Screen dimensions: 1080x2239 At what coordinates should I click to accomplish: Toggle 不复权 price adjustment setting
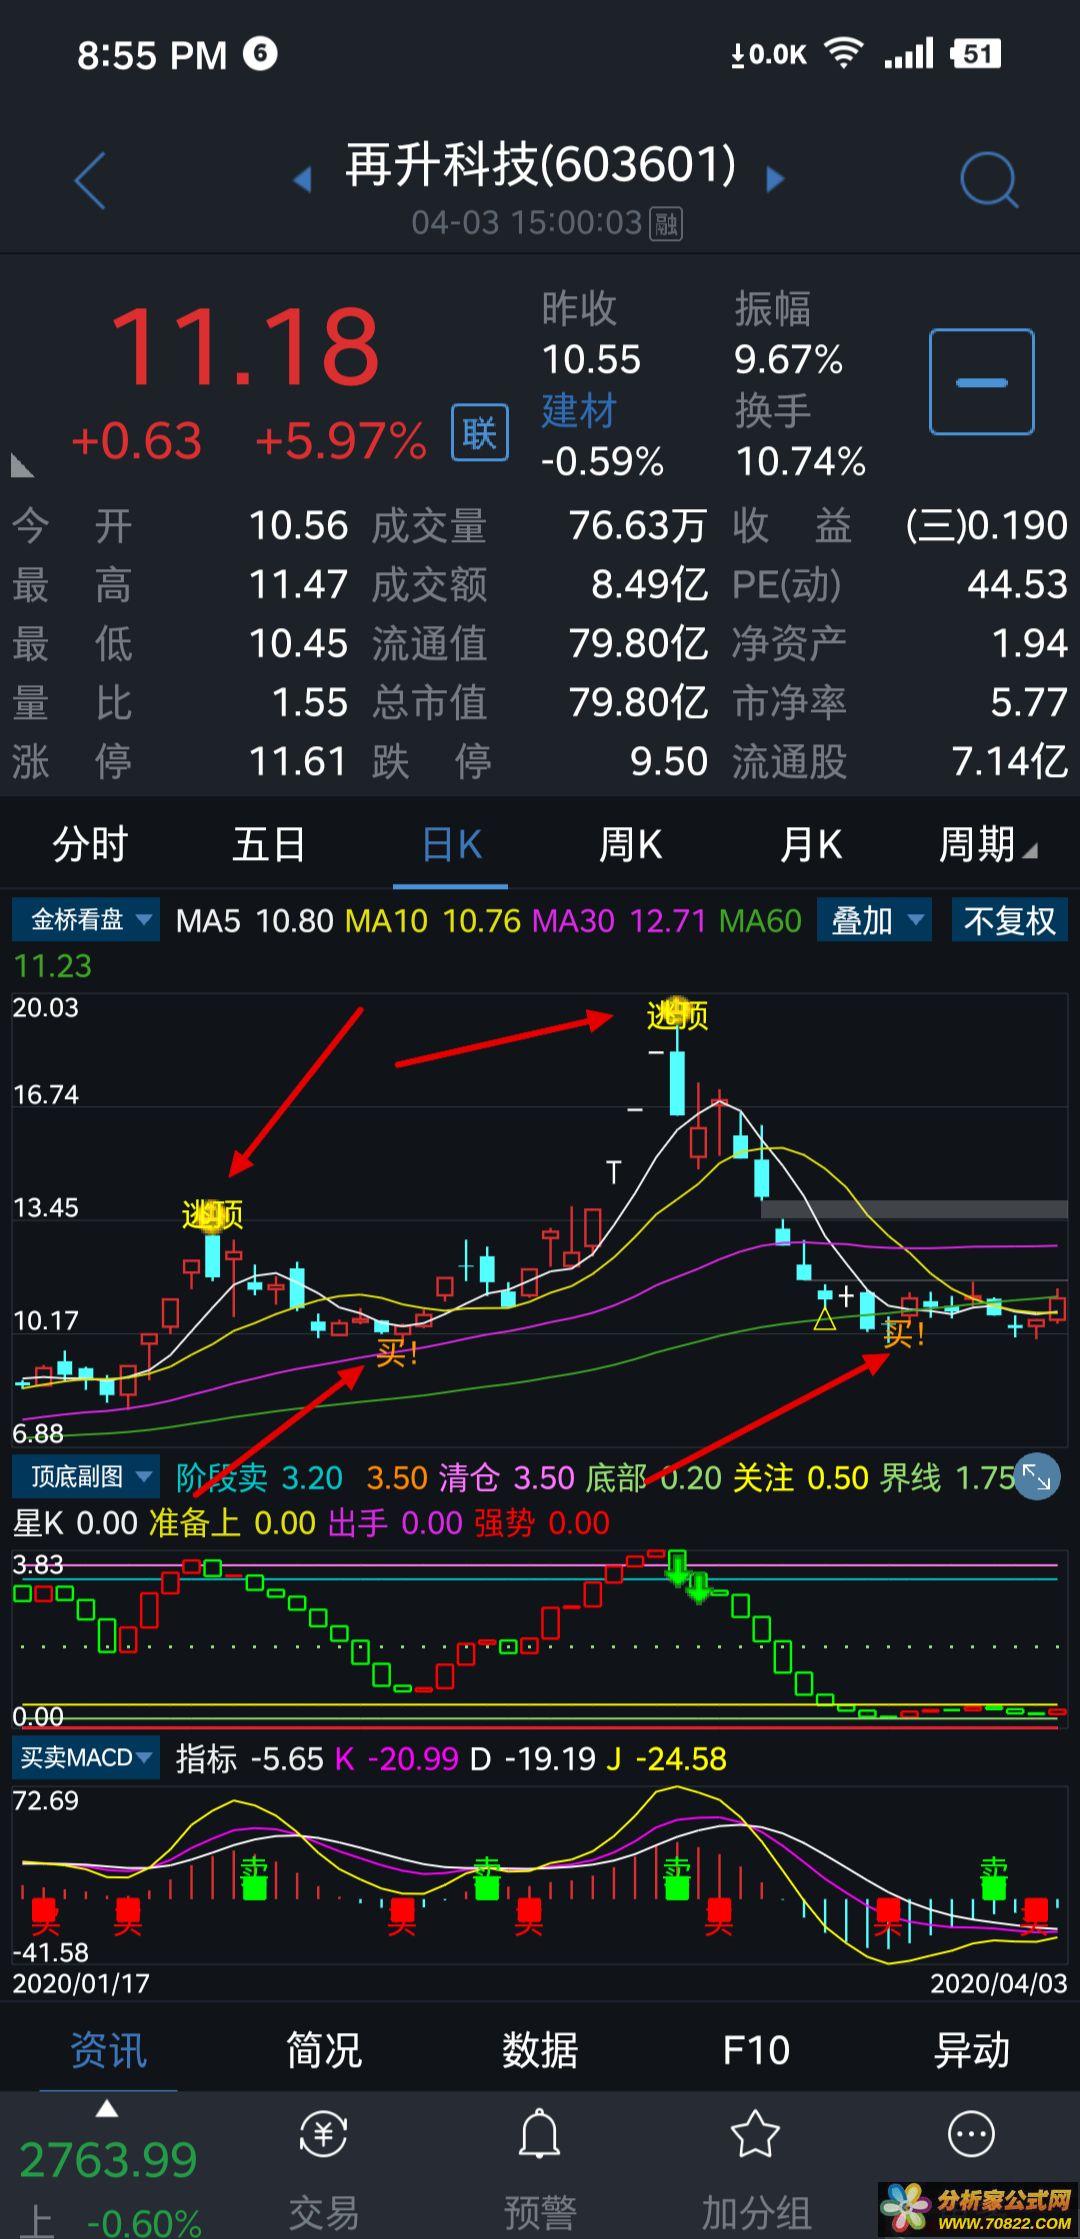[1009, 920]
